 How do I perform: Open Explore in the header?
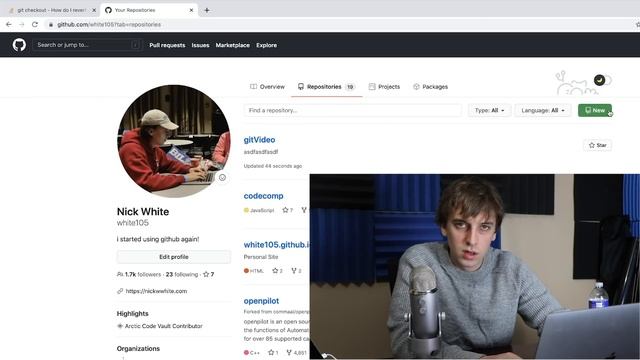pyautogui.click(x=267, y=45)
